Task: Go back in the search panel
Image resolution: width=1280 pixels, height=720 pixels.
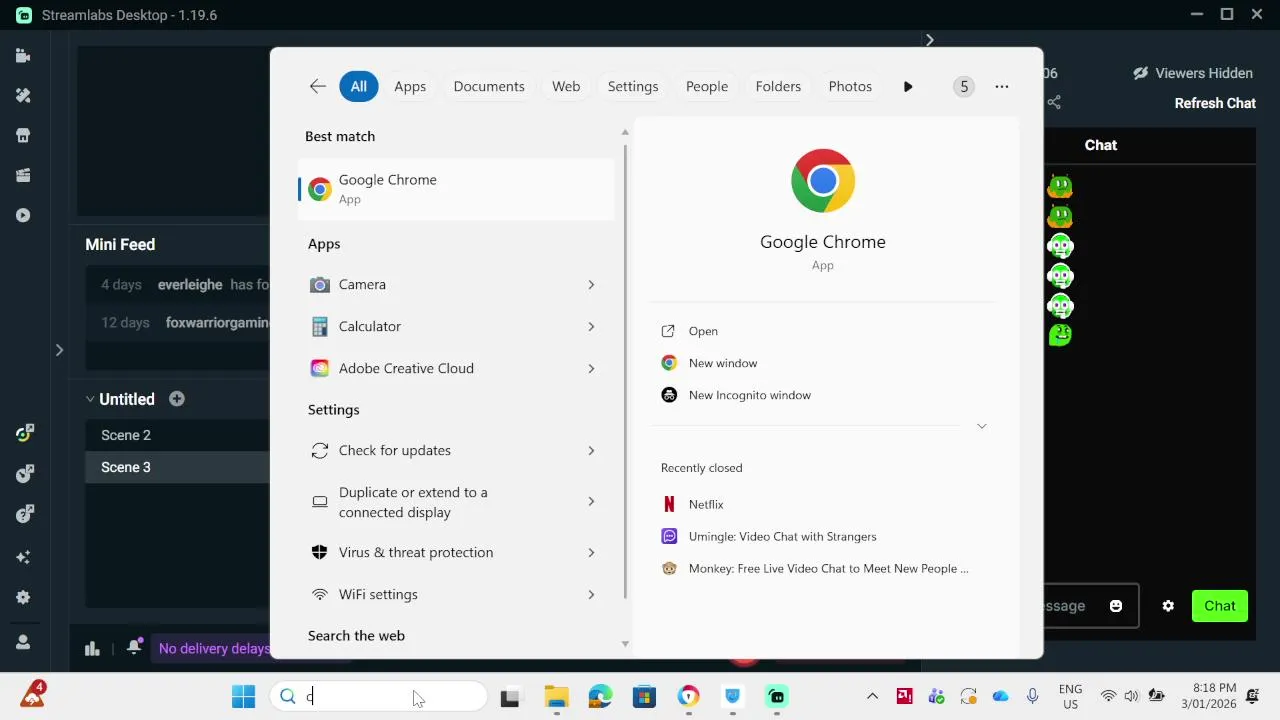Action: coord(318,86)
